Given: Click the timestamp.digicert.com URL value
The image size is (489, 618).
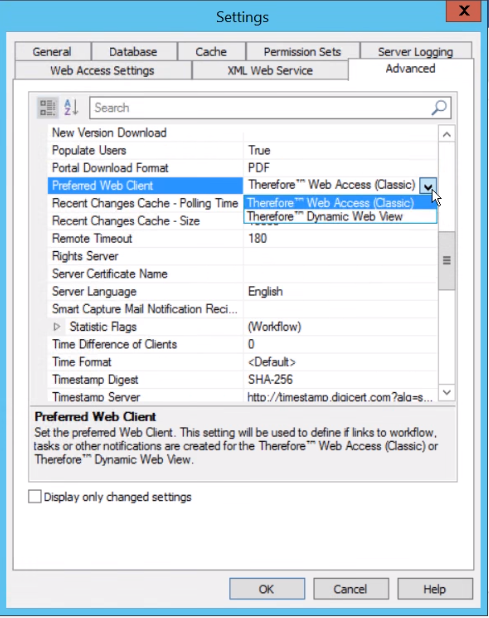Looking at the screenshot, I should point(340,396).
